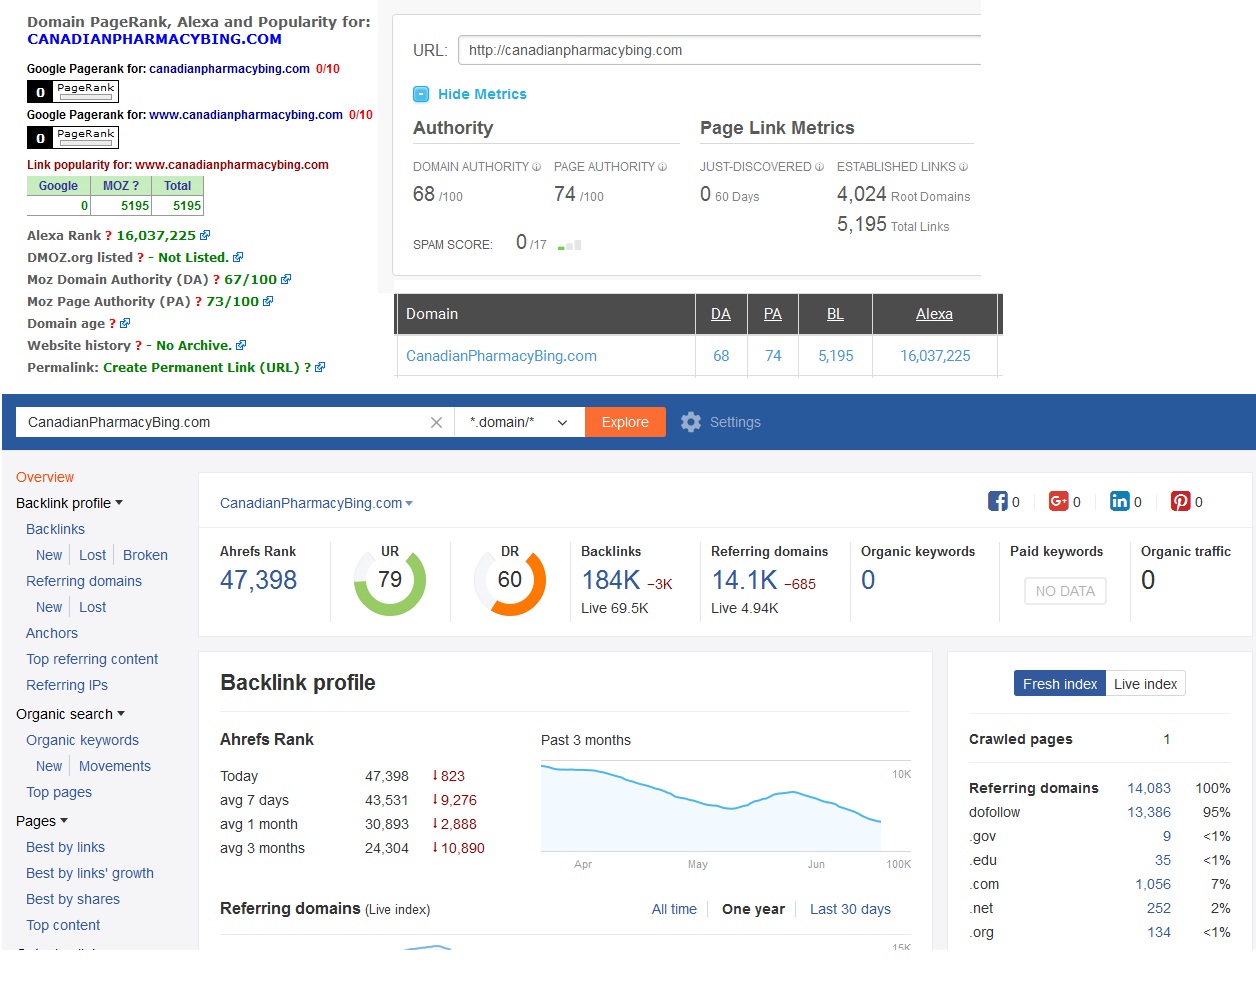Screen dimensions: 1256x1008
Task: Open the Settings gear icon
Action: click(x=691, y=422)
